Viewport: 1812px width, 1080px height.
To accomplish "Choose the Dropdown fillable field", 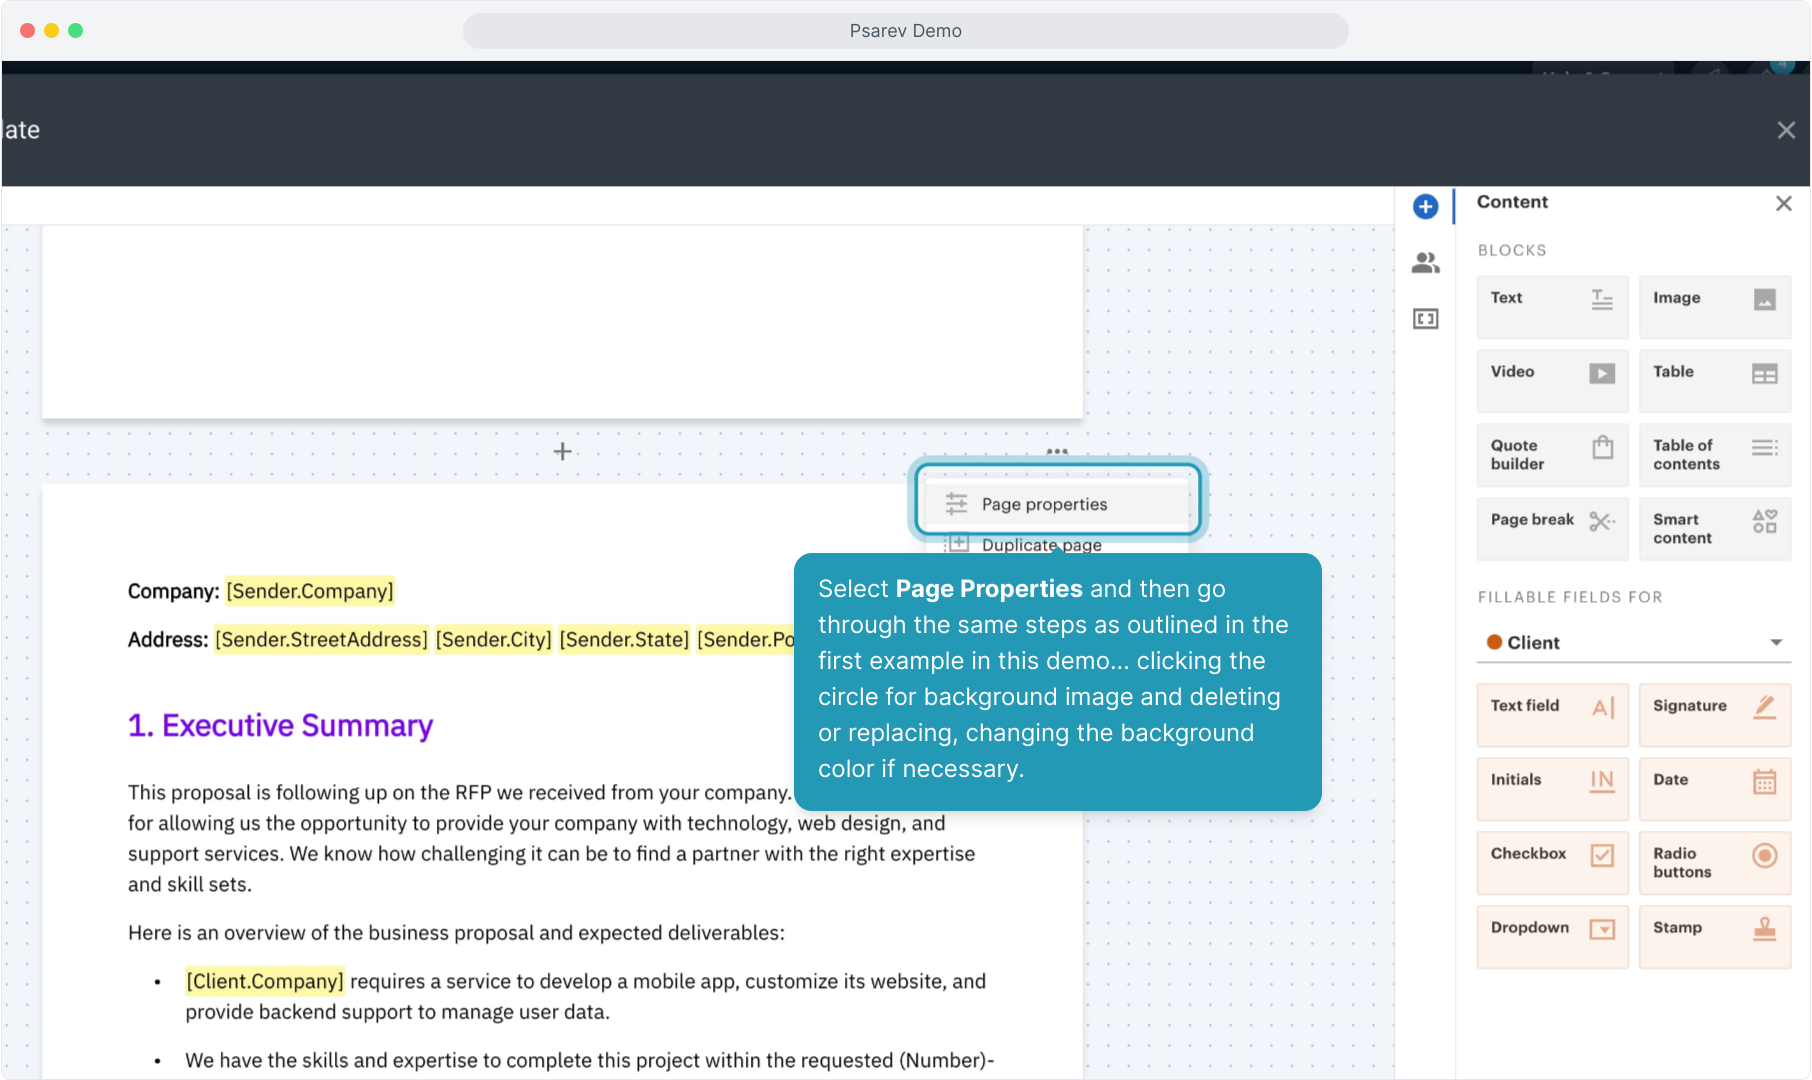I will pos(1552,937).
